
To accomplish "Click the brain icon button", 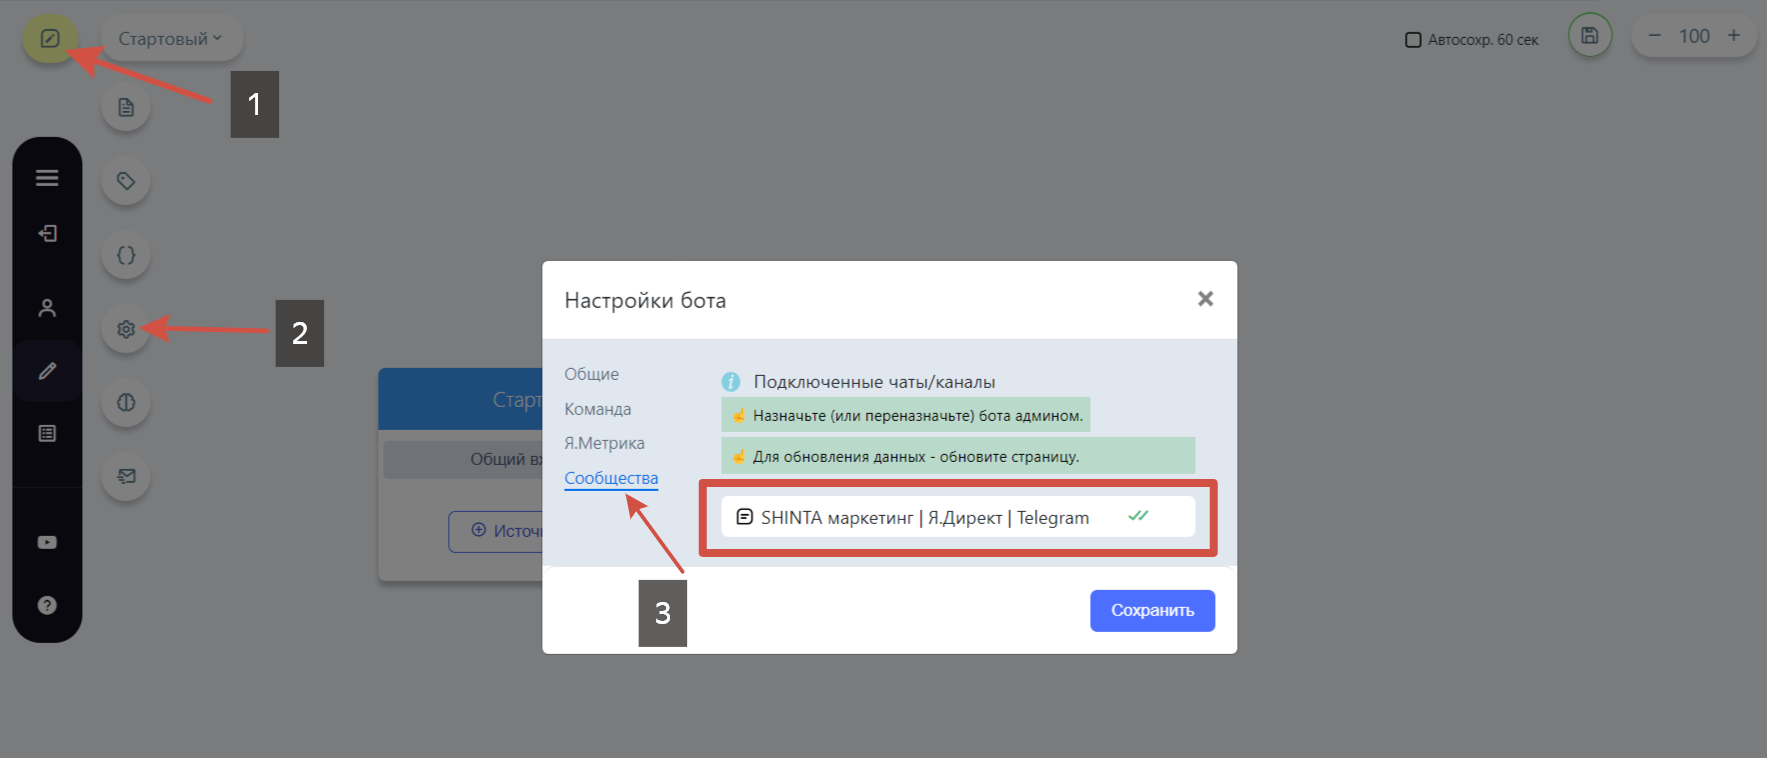I will pyautogui.click(x=126, y=402).
